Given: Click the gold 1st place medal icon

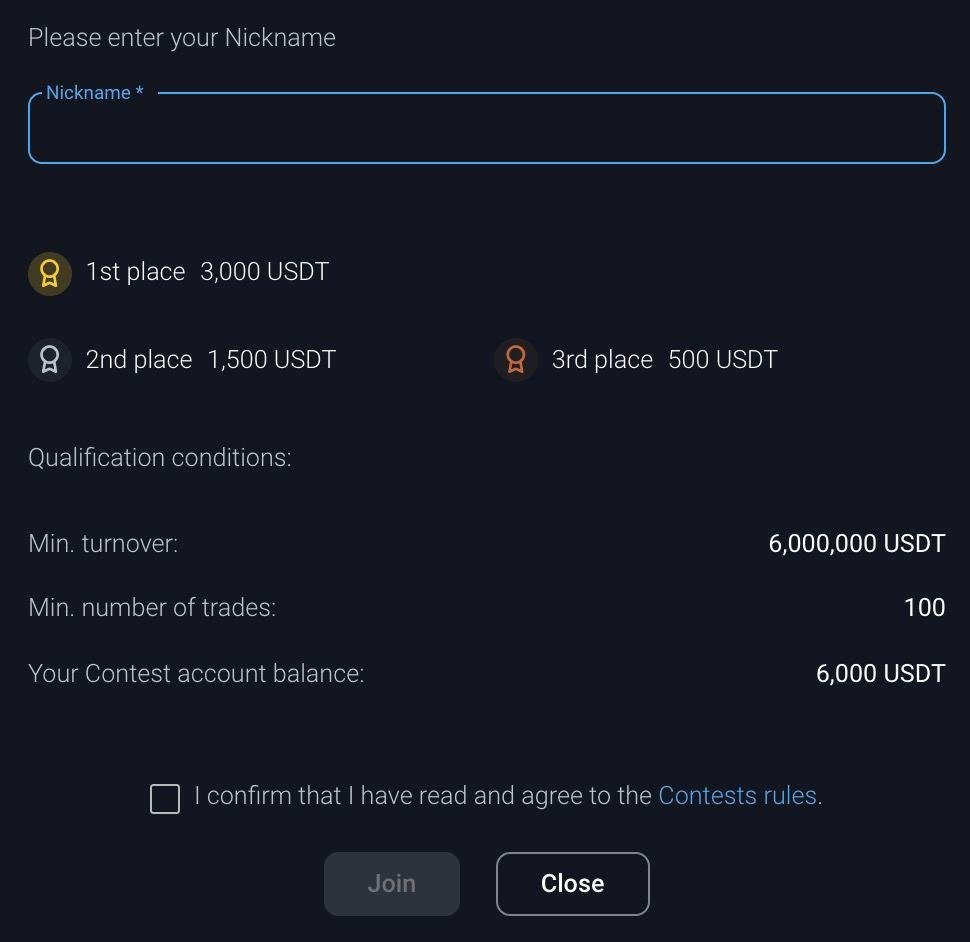Looking at the screenshot, I should [50, 273].
